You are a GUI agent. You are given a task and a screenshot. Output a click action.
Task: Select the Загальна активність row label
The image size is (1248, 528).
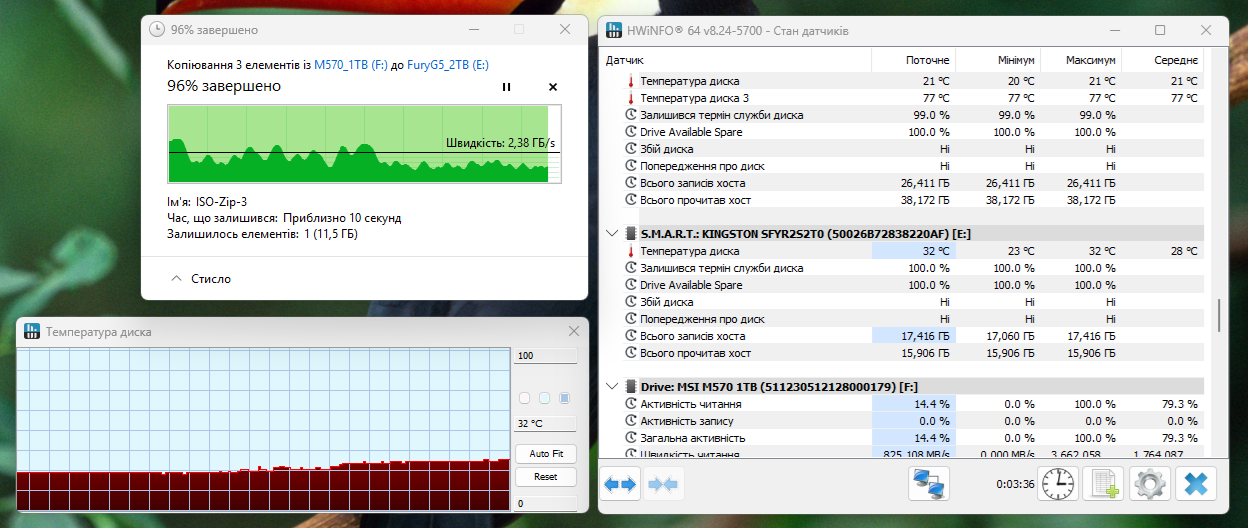pos(692,438)
